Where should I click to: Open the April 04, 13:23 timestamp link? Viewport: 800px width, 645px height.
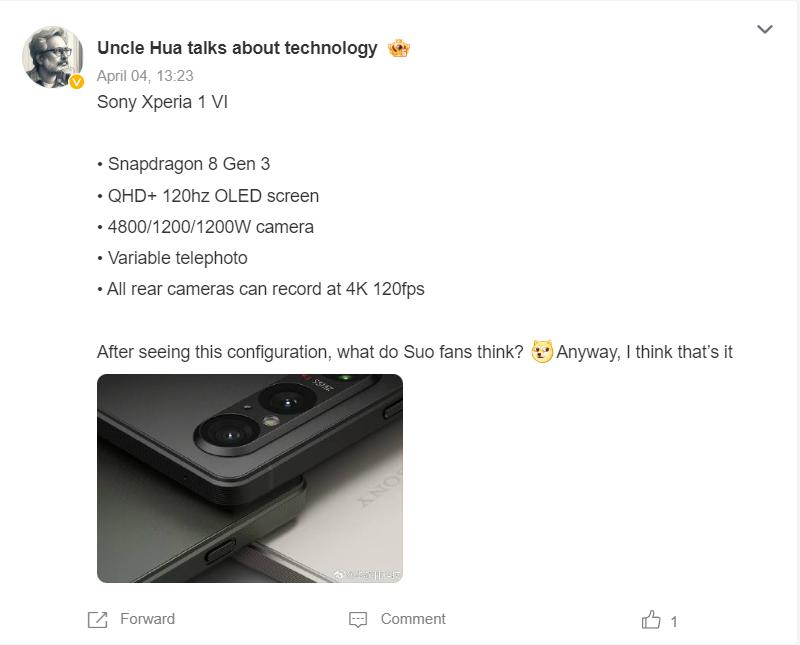(145, 76)
